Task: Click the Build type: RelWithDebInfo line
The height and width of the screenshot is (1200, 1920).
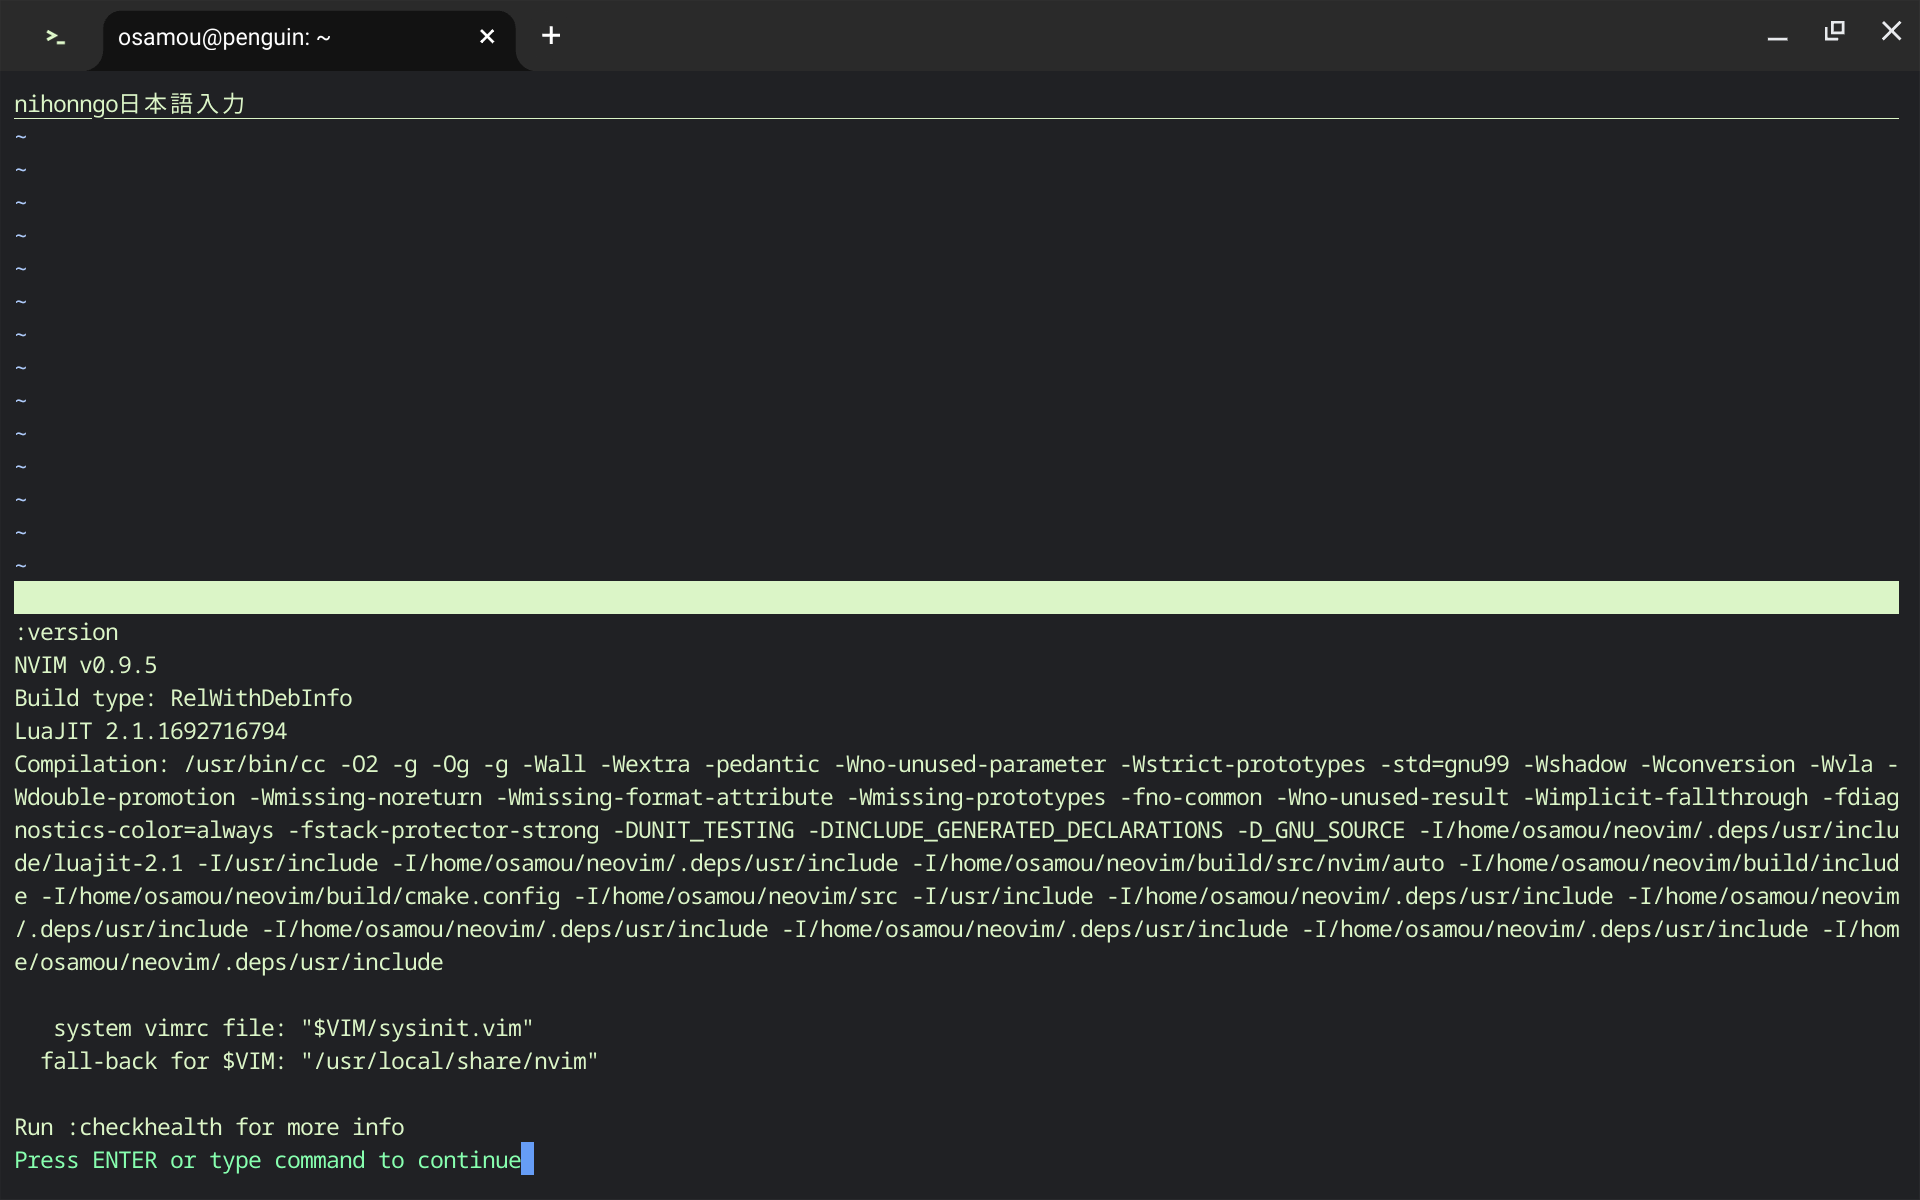Action: tap(182, 697)
